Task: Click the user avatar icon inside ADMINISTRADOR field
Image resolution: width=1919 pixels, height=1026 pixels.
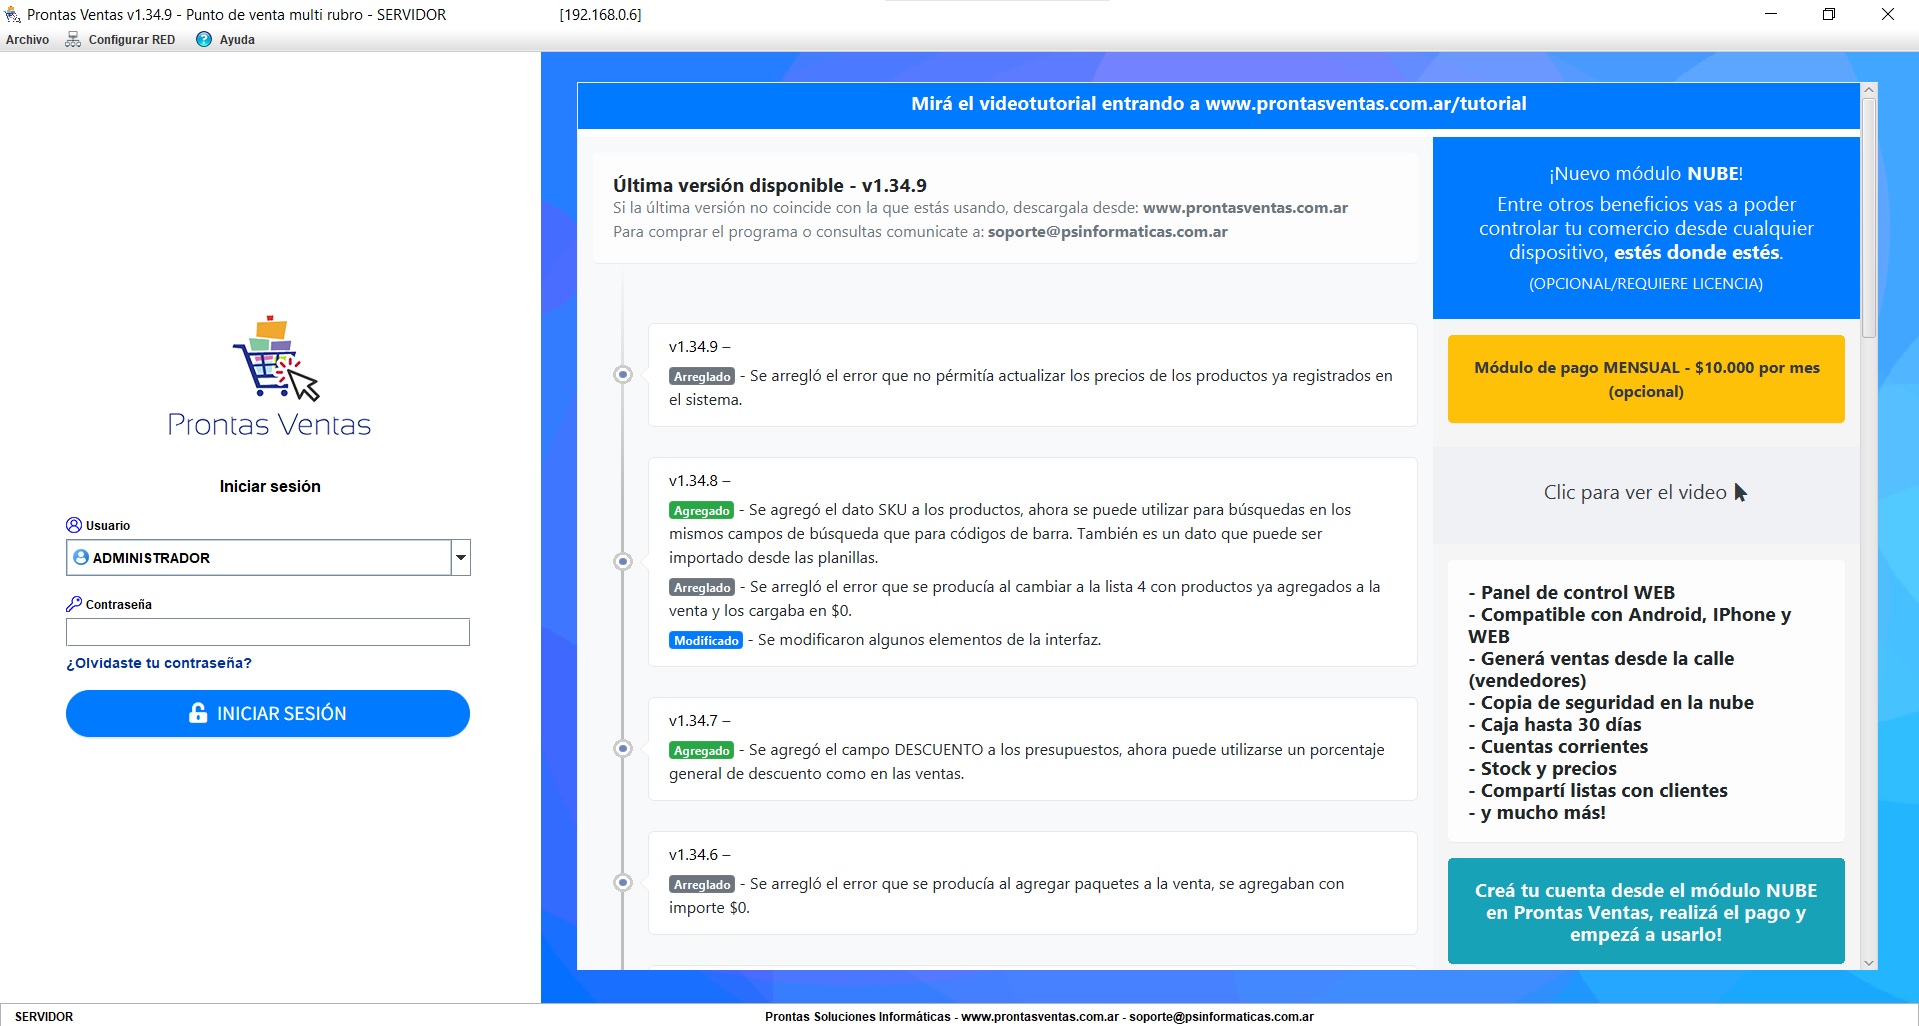Action: pyautogui.click(x=81, y=557)
